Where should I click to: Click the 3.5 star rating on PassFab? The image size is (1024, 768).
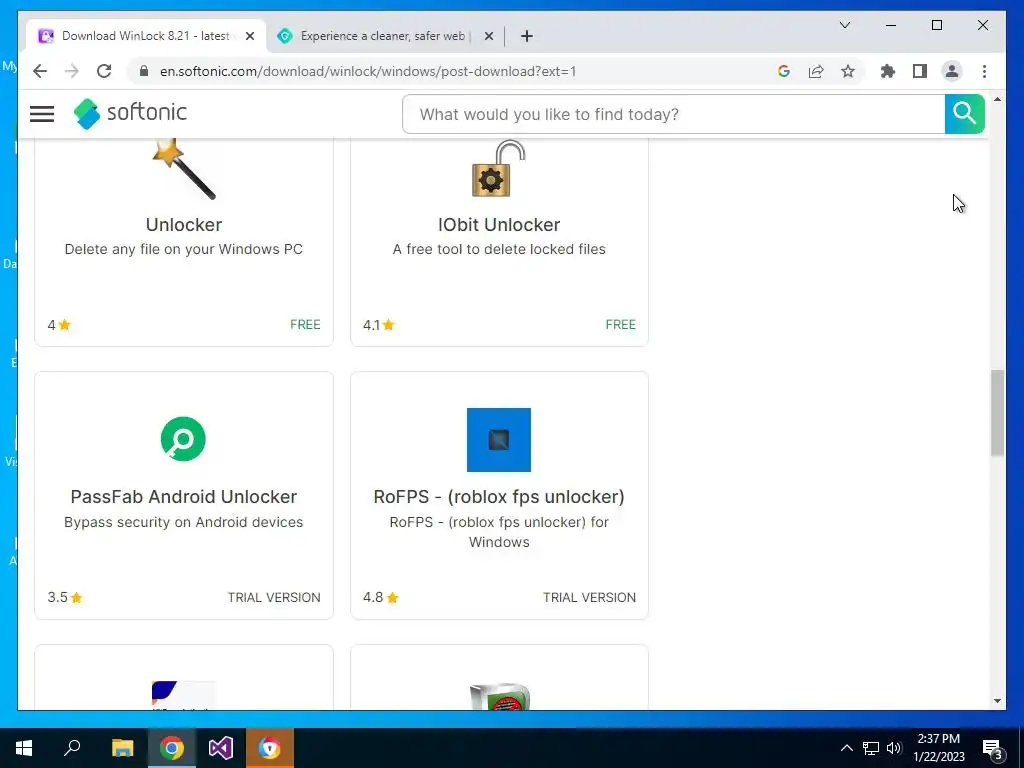[x=65, y=598]
